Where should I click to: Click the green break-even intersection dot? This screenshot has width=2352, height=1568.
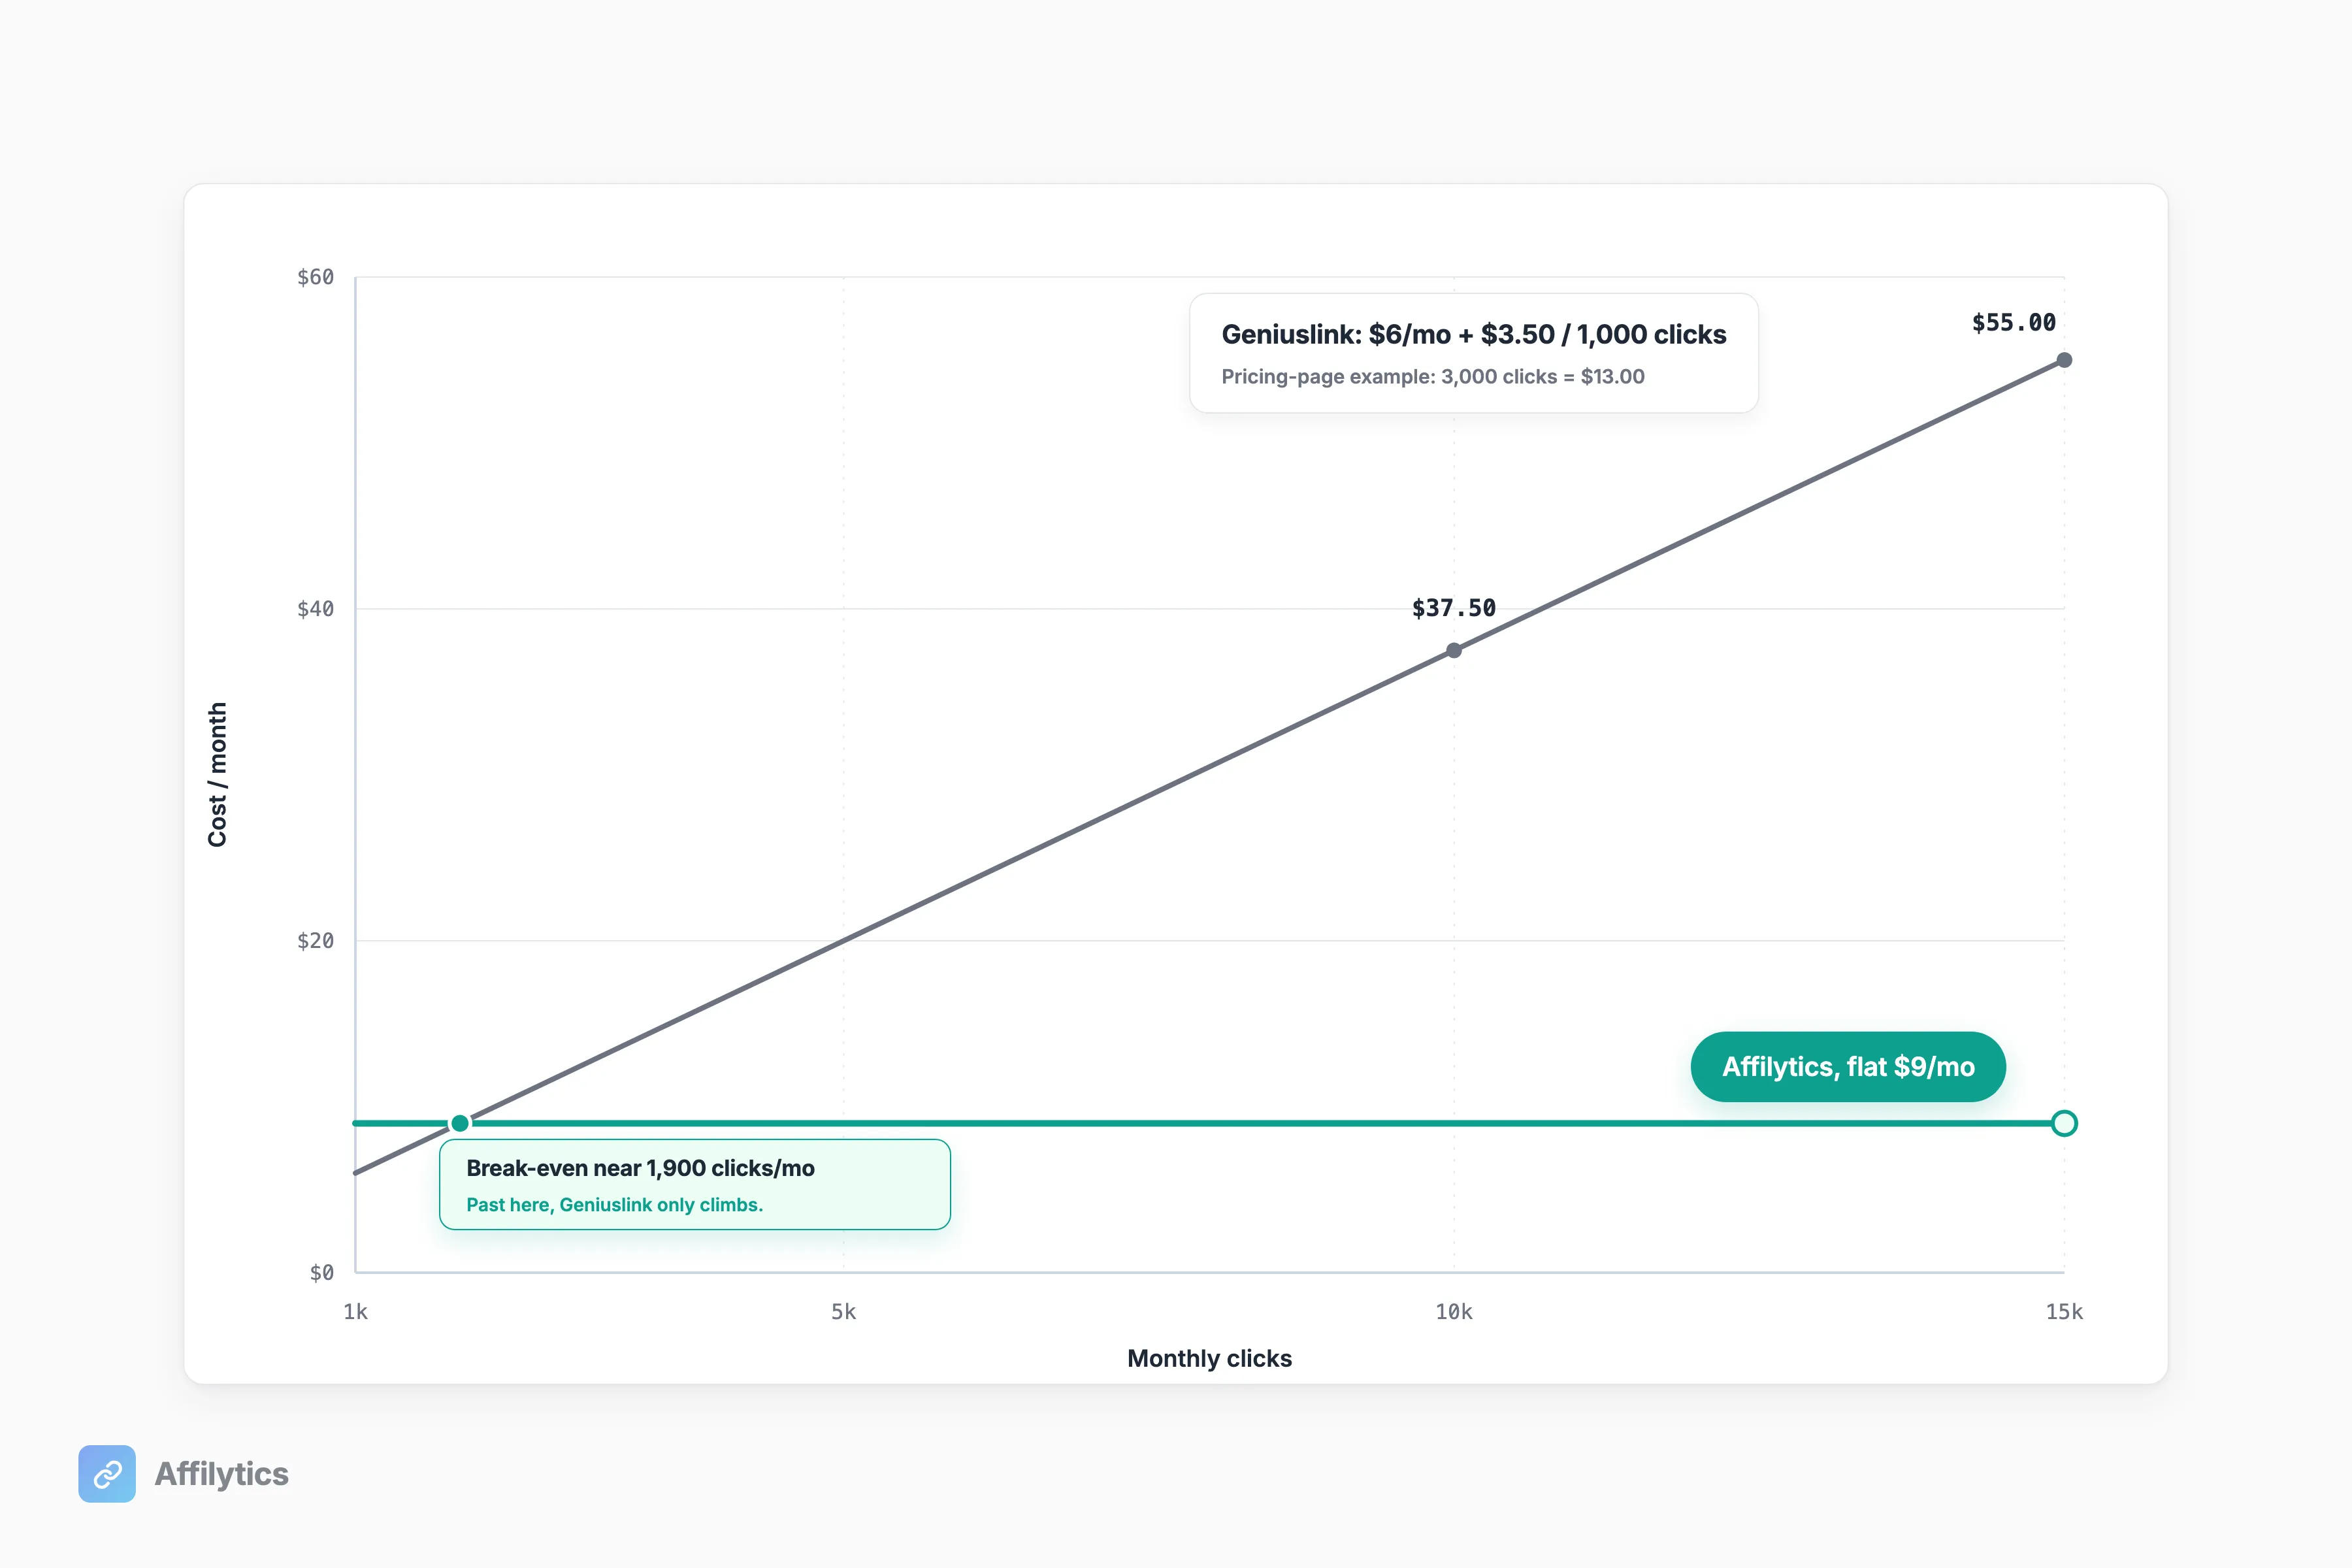[x=460, y=1123]
